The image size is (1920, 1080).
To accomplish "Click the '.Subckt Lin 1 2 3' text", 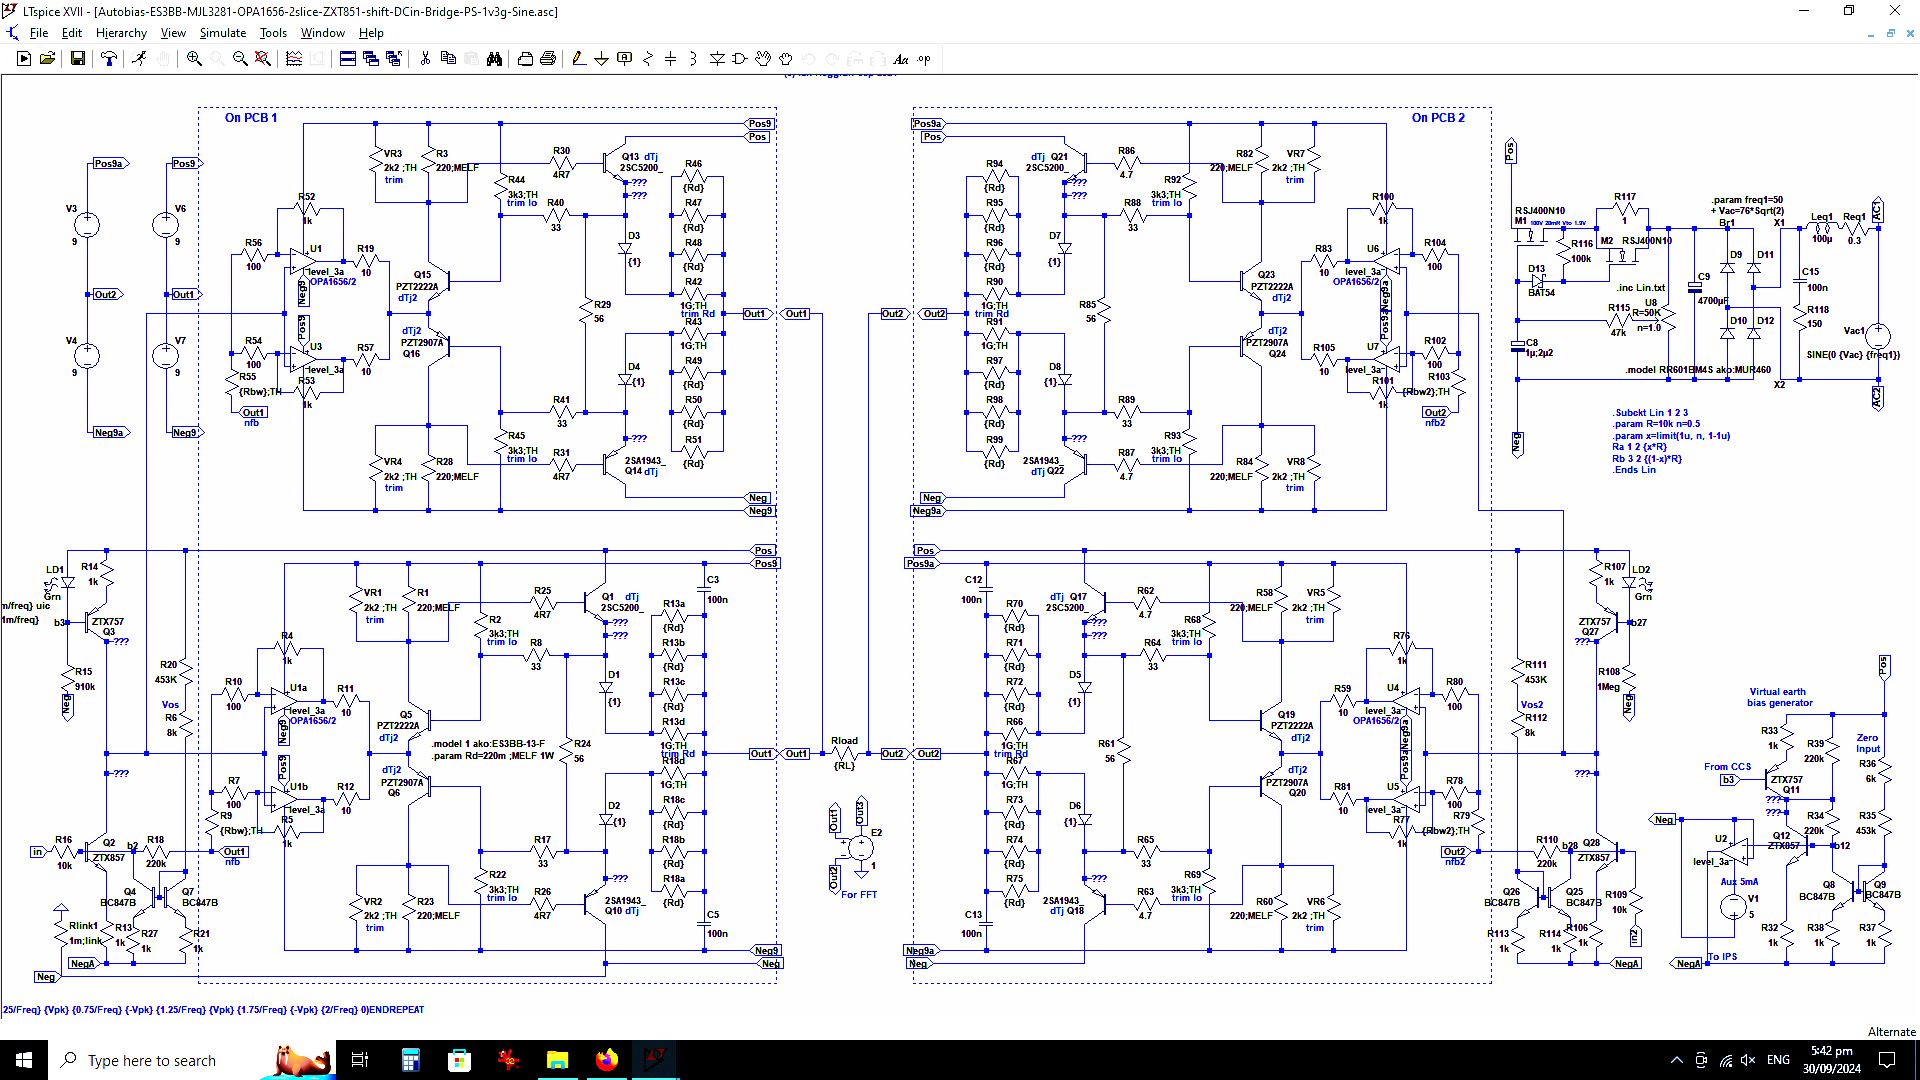I will coord(1650,413).
